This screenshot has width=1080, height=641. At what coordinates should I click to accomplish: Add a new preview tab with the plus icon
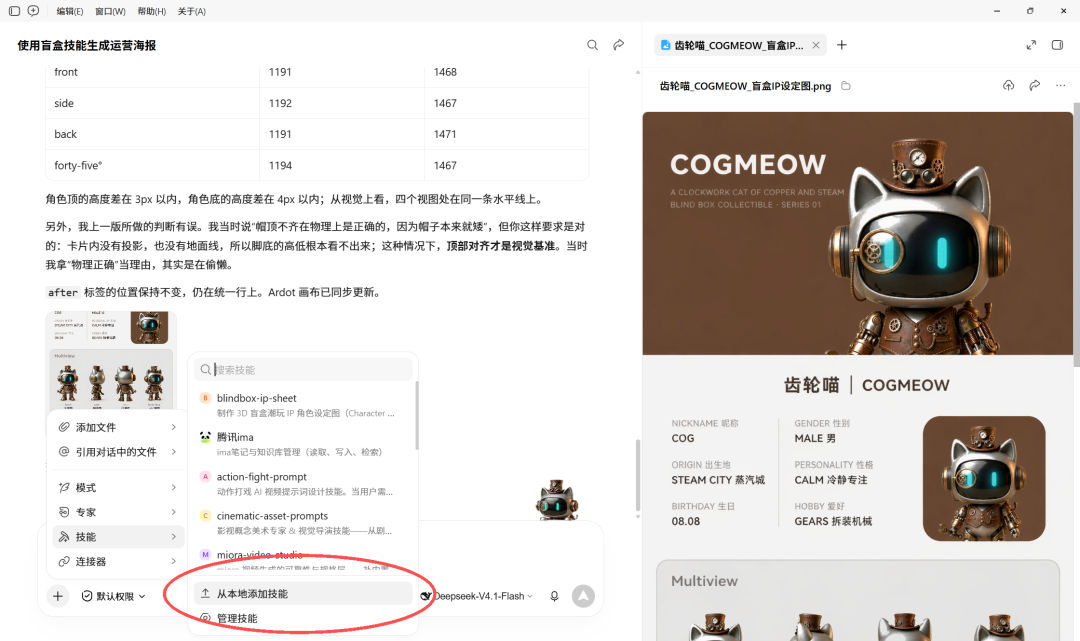pos(842,45)
